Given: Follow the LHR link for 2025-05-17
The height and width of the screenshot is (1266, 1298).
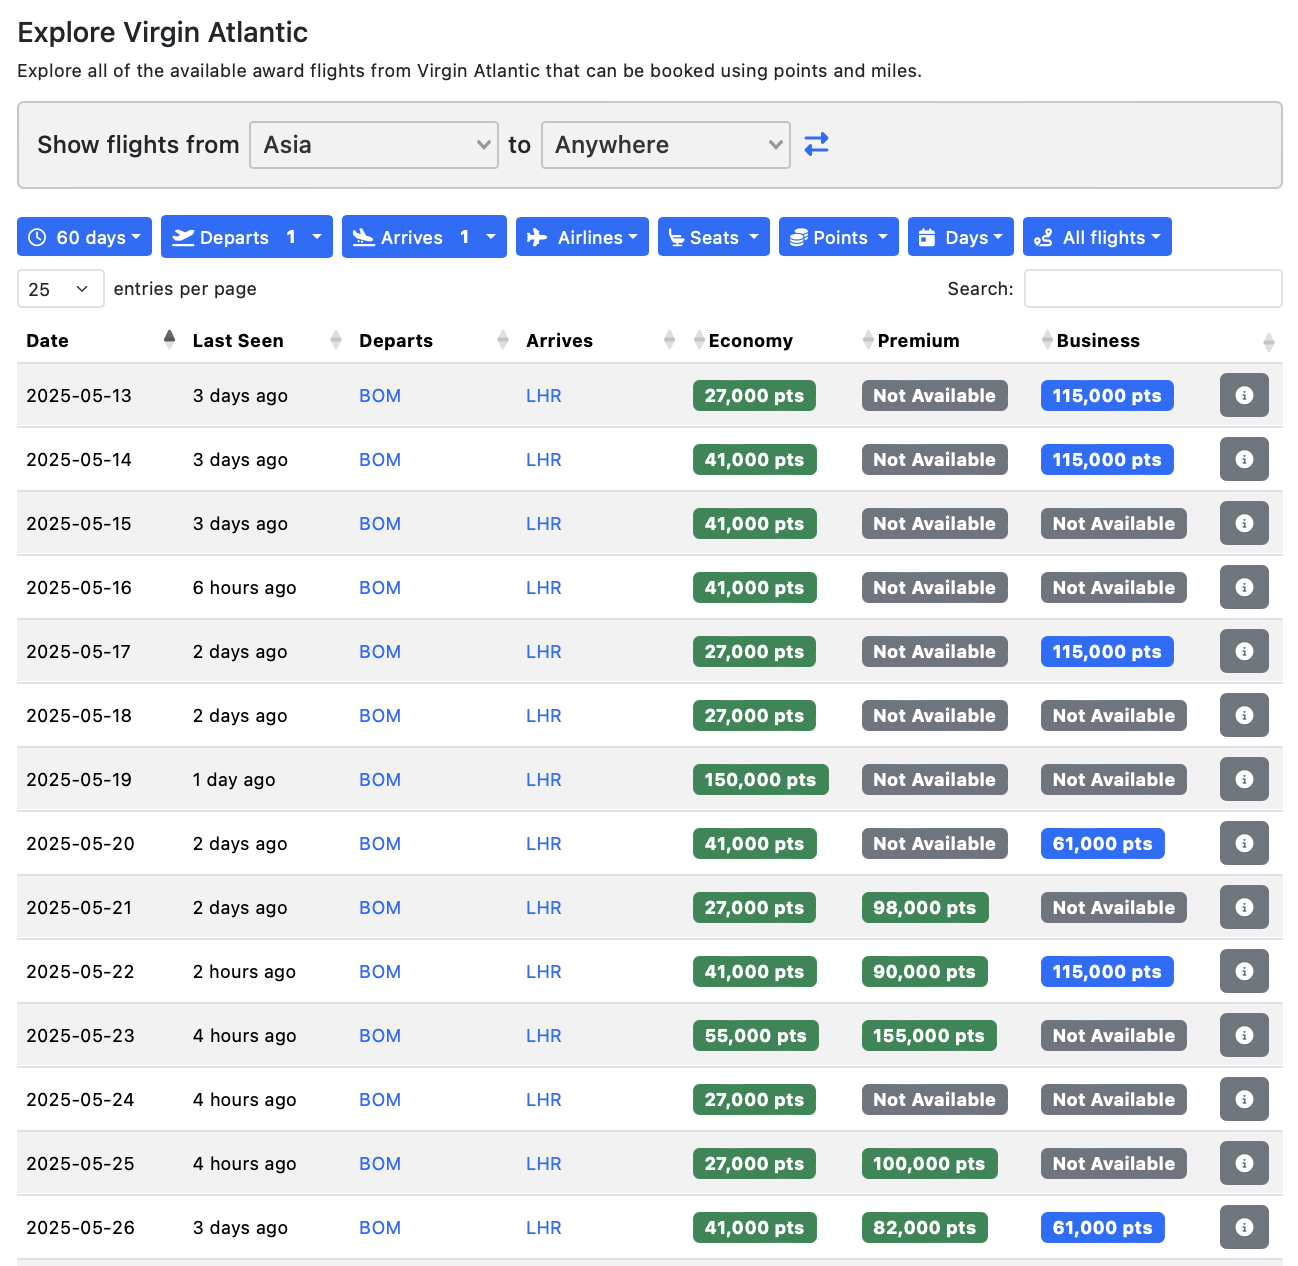Looking at the screenshot, I should tap(544, 651).
